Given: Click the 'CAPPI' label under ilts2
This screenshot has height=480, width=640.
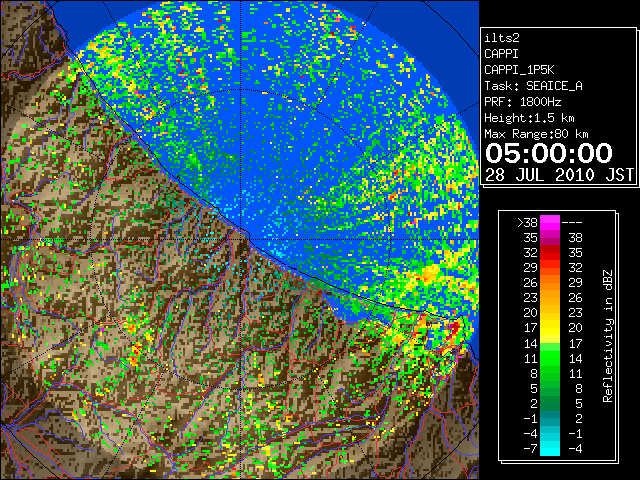Looking at the screenshot, I should [x=501, y=54].
